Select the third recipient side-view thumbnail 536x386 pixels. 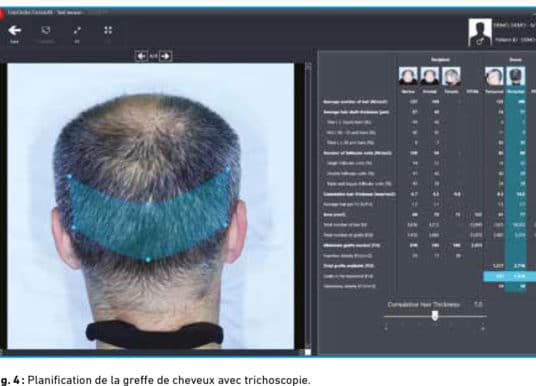pyautogui.click(x=451, y=76)
